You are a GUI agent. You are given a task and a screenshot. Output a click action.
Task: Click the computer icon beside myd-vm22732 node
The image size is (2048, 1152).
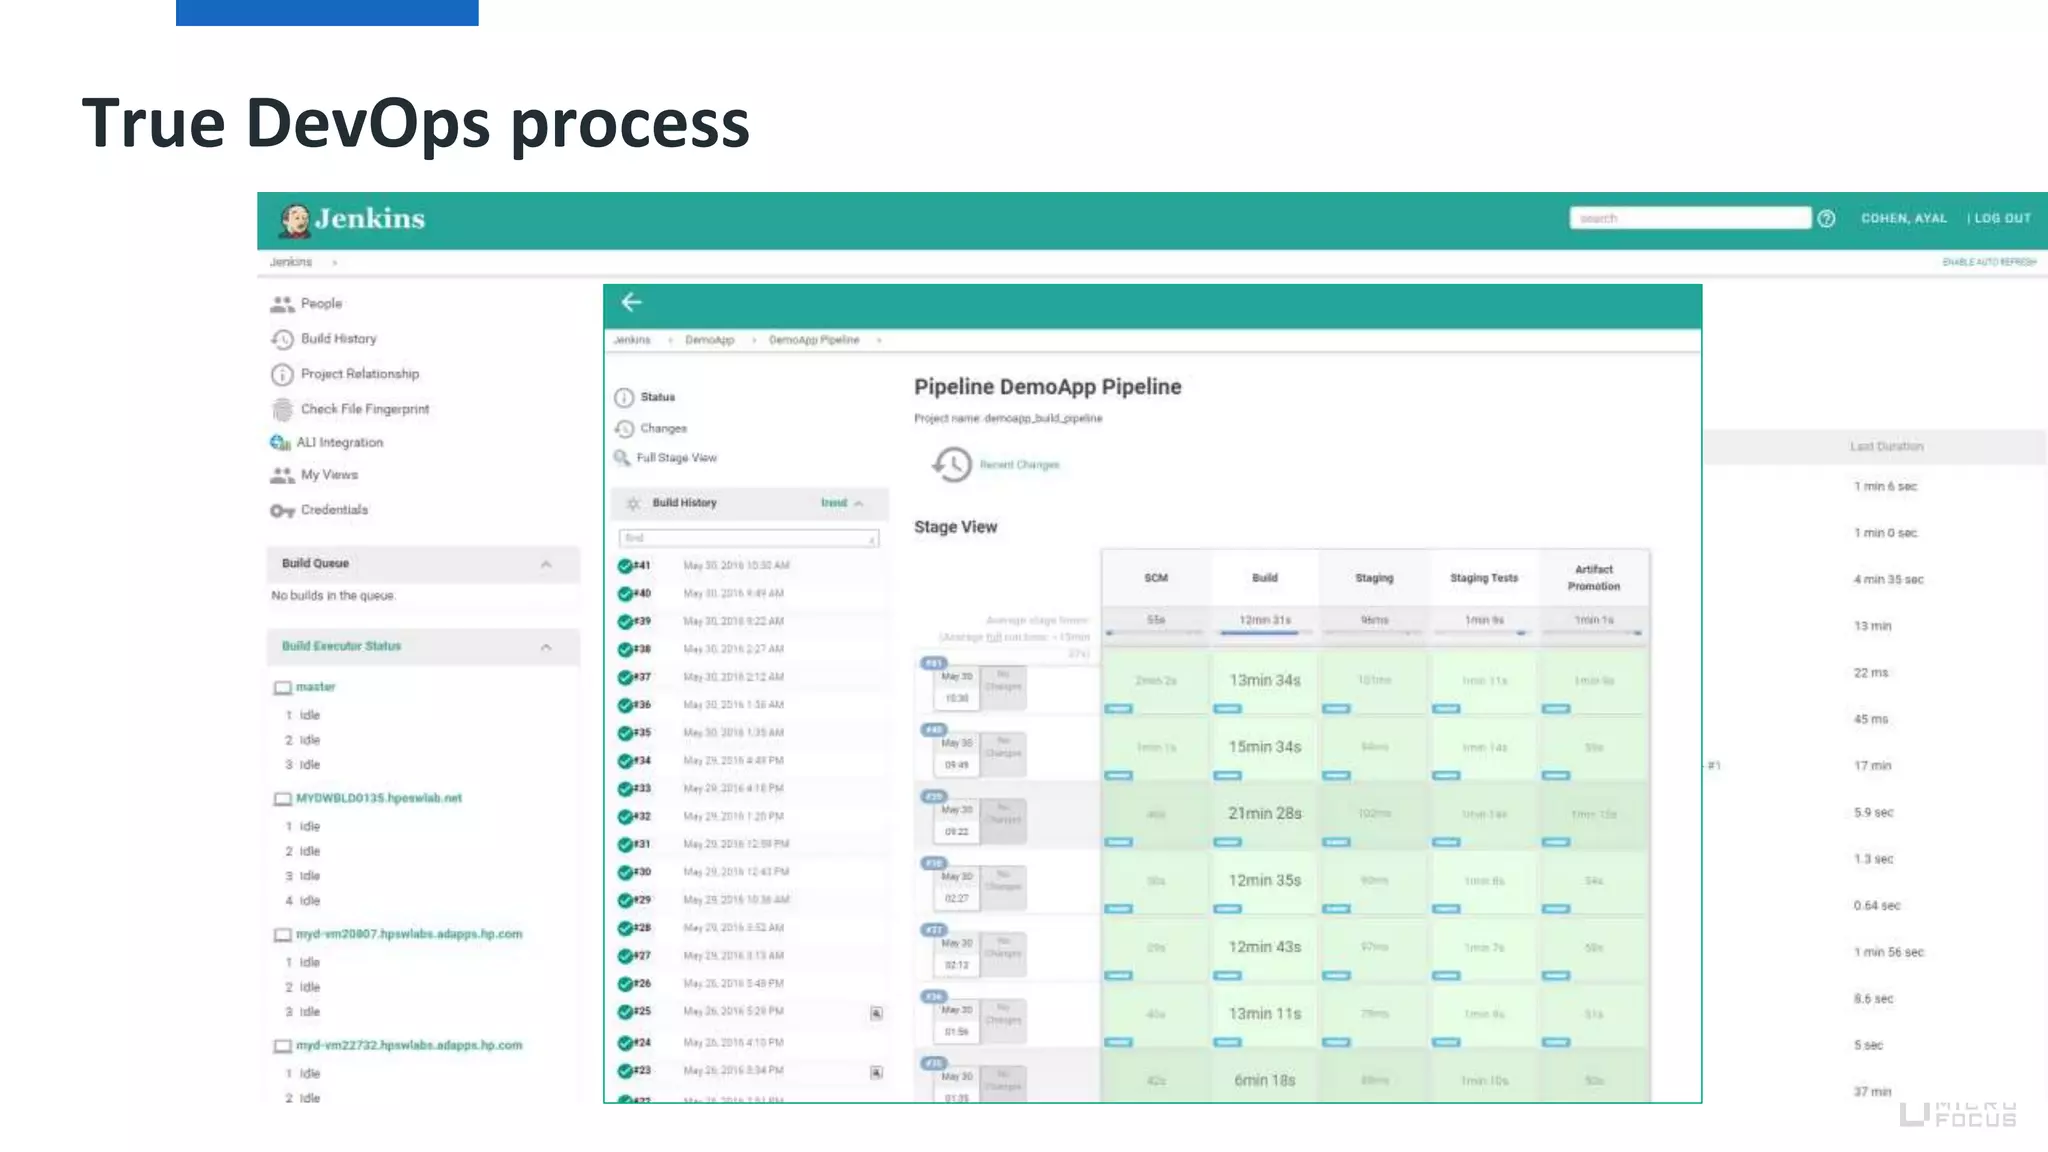[x=283, y=1046]
